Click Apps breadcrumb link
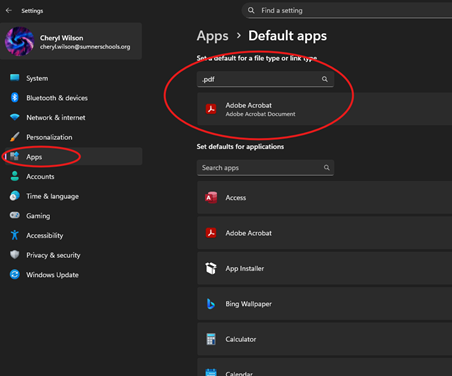 click(x=212, y=36)
